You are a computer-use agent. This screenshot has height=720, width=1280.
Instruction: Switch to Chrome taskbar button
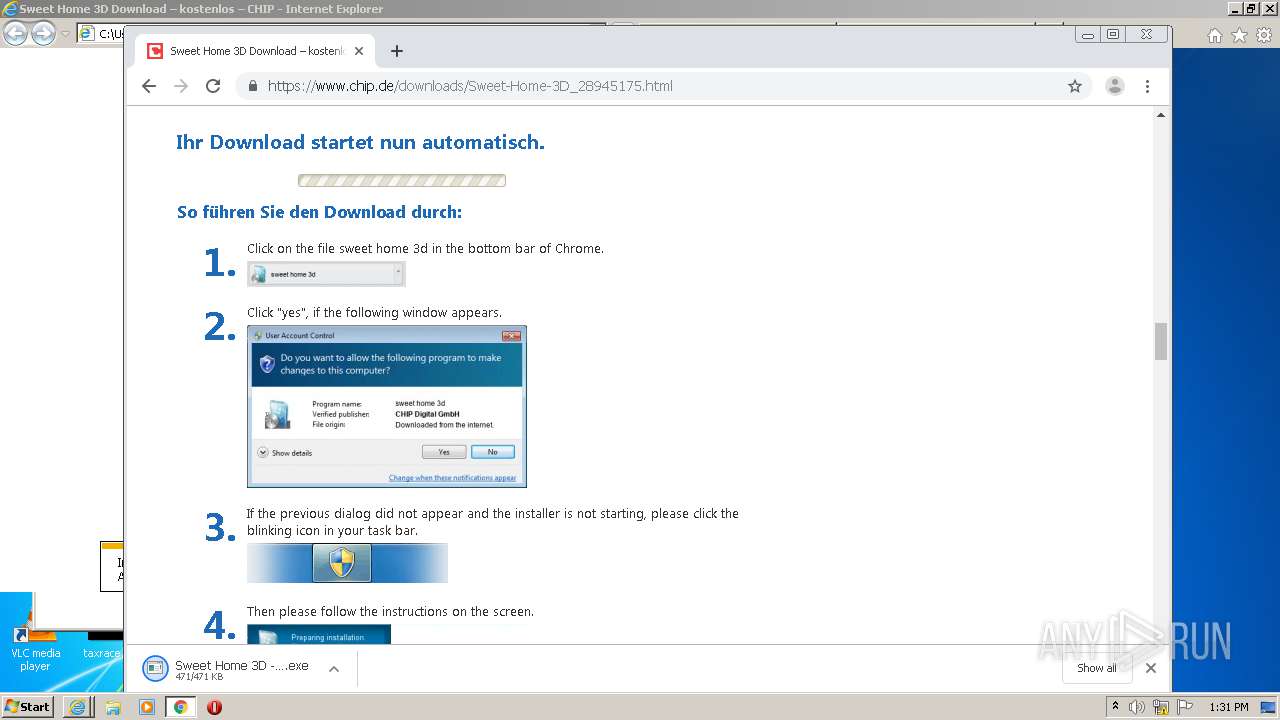[x=180, y=707]
